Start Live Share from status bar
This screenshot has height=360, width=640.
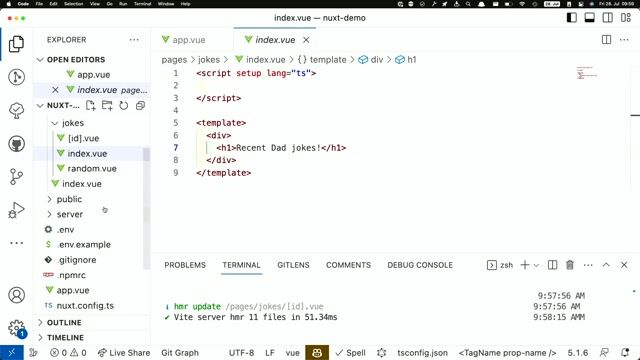(x=124, y=353)
